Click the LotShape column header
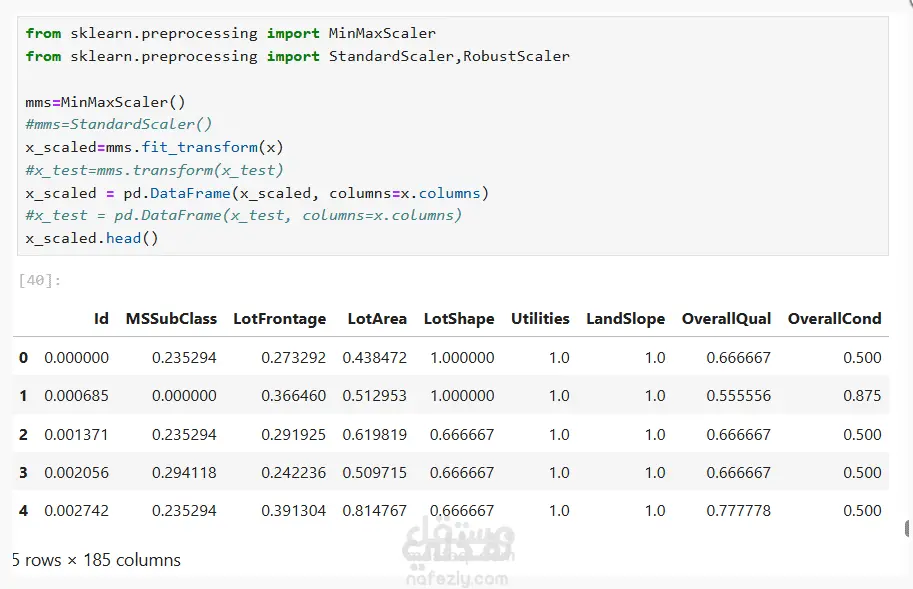 (x=459, y=319)
